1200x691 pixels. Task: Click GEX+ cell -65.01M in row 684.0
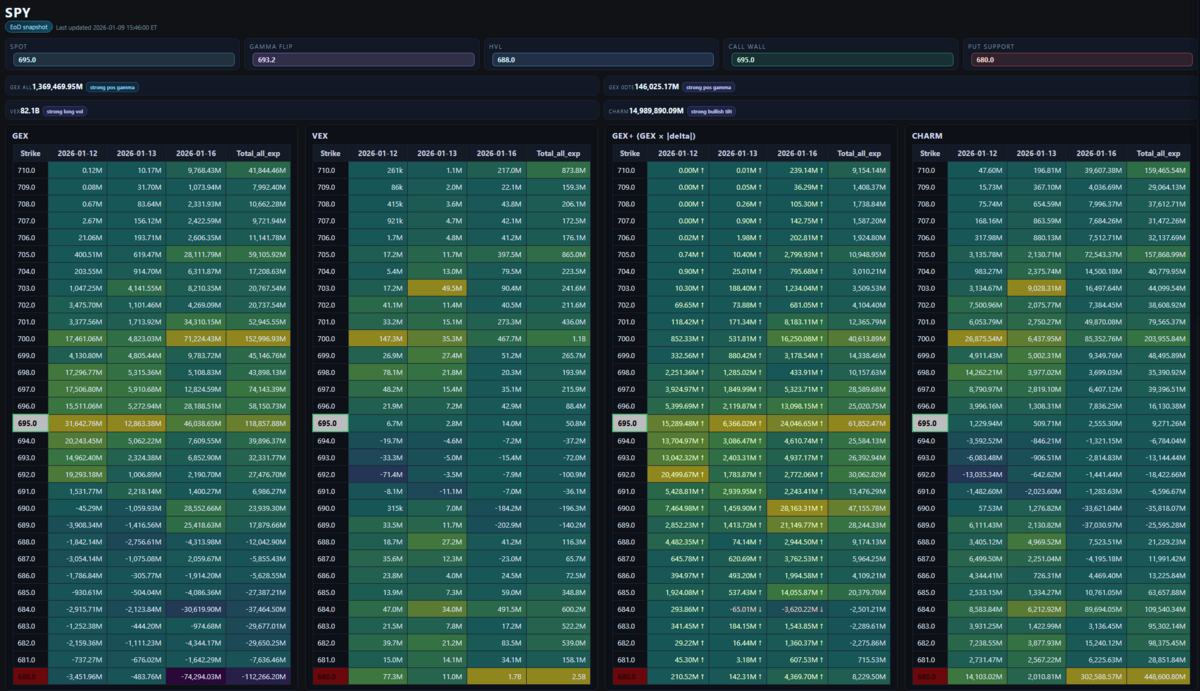pyautogui.click(x=736, y=610)
